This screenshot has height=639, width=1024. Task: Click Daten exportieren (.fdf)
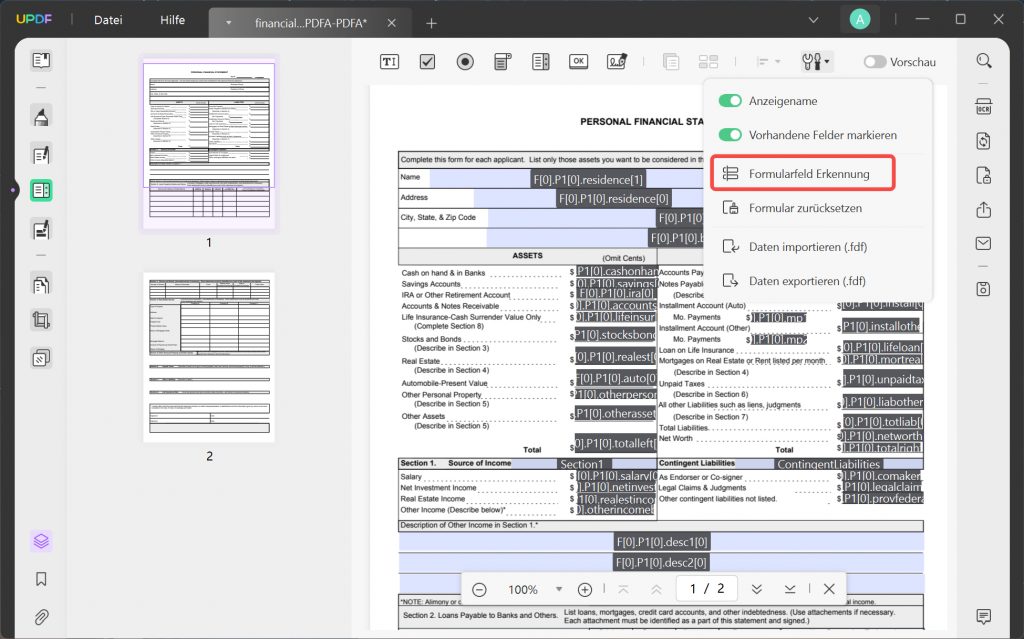click(806, 281)
